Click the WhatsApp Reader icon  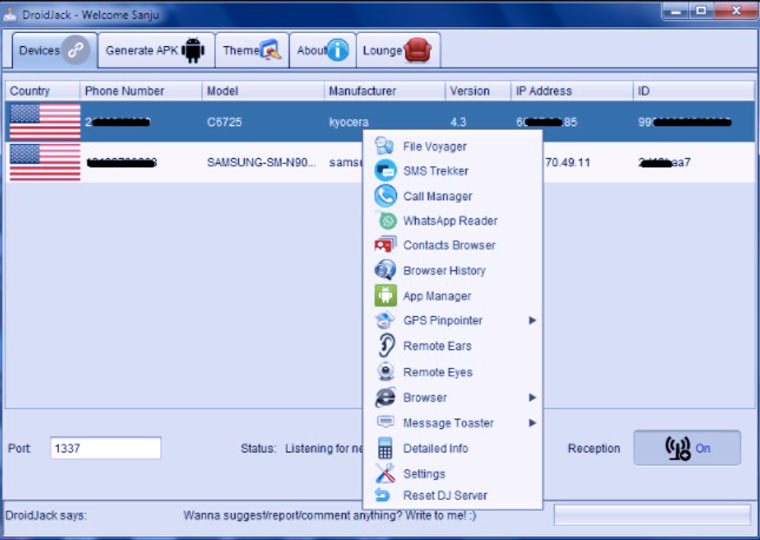point(386,221)
